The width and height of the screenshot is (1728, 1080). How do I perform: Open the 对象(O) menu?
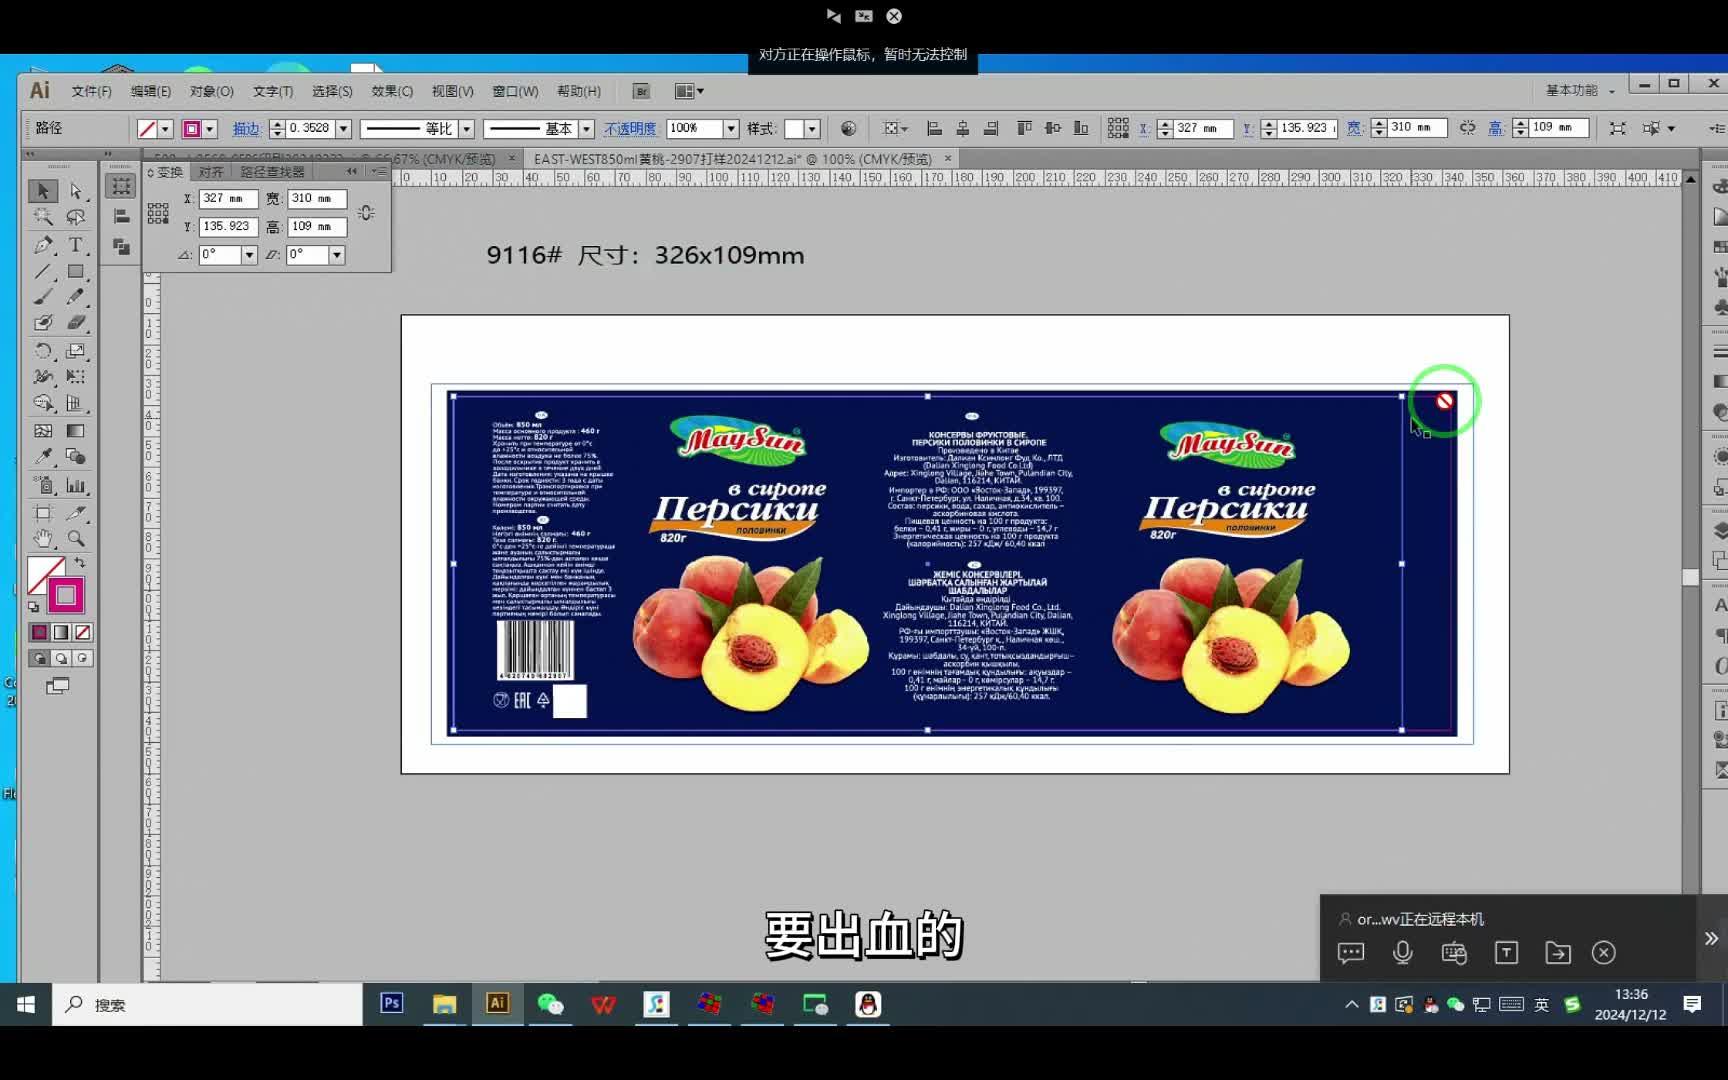[211, 91]
